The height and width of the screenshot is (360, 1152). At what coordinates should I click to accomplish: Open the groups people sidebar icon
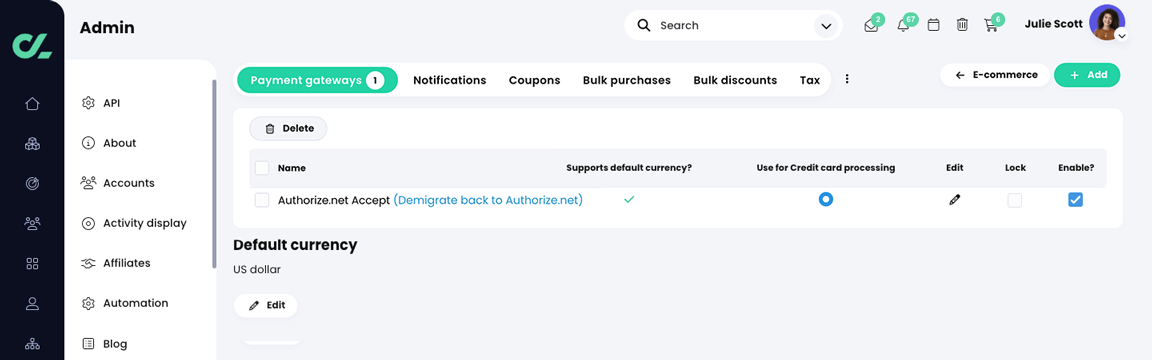click(x=32, y=223)
